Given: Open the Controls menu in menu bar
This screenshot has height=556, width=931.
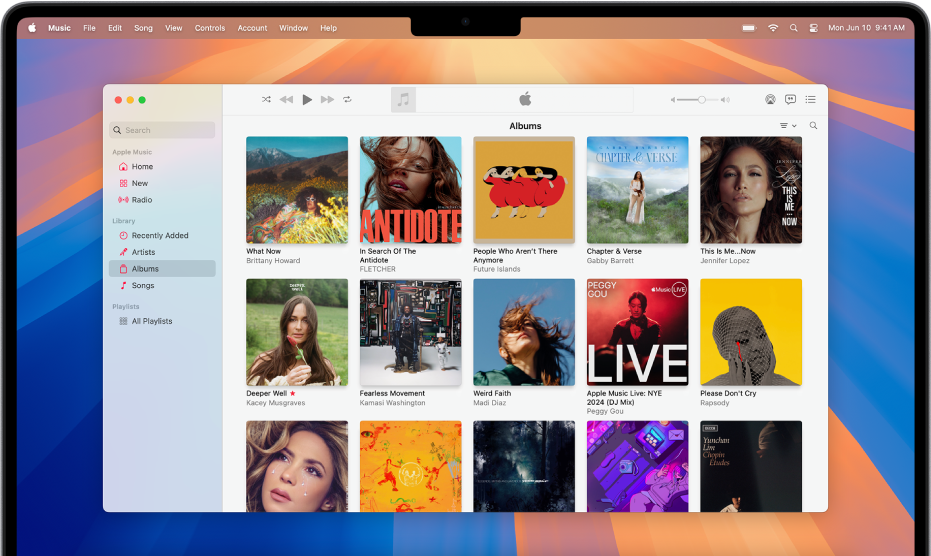Looking at the screenshot, I should click(210, 28).
